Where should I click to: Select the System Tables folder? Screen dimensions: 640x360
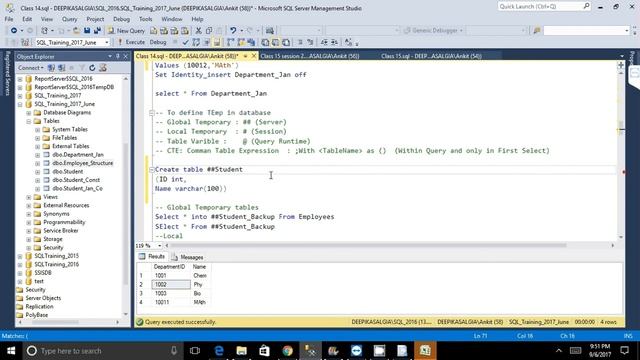pos(70,129)
